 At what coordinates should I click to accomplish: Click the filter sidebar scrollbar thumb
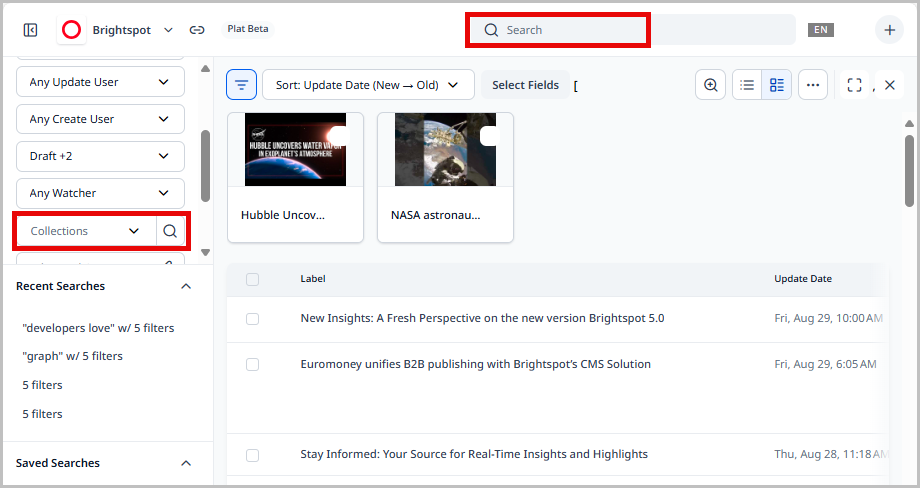point(205,166)
